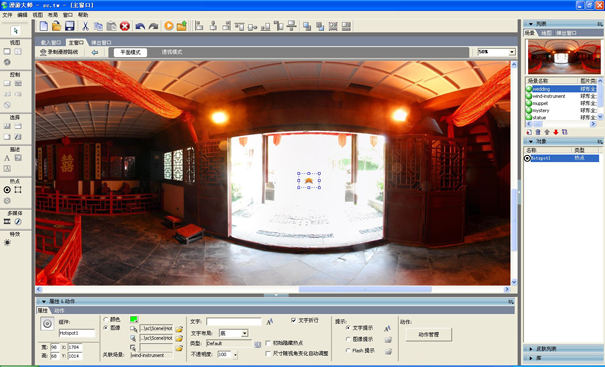Select the circular hotspot tool icon
Image resolution: width=605 pixels, height=367 pixels.
pos(7,189)
